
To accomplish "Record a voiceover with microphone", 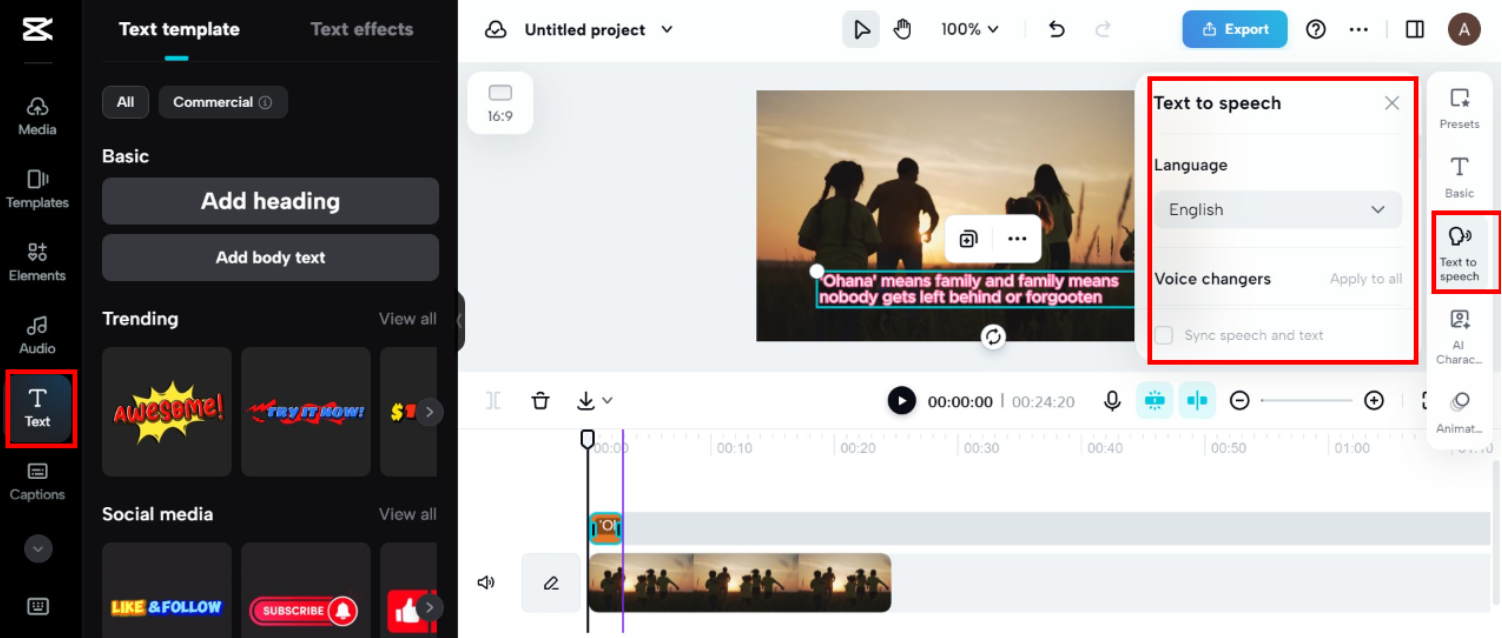I will click(1112, 401).
